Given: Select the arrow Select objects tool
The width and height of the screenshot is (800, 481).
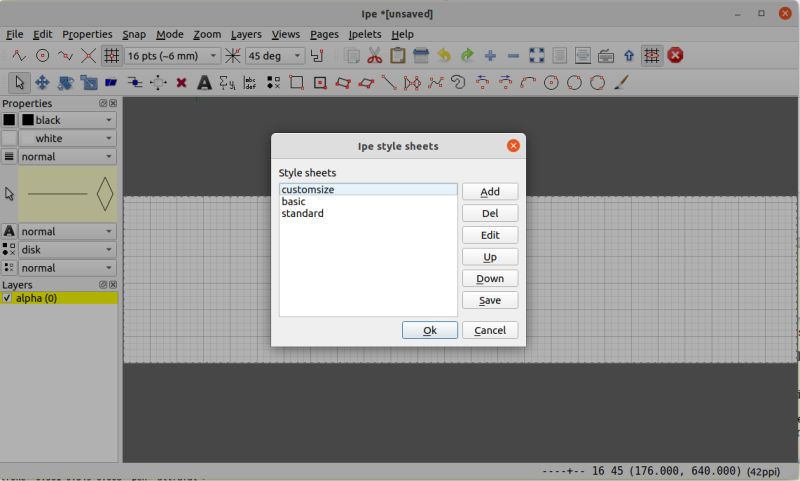Looking at the screenshot, I should (x=19, y=83).
